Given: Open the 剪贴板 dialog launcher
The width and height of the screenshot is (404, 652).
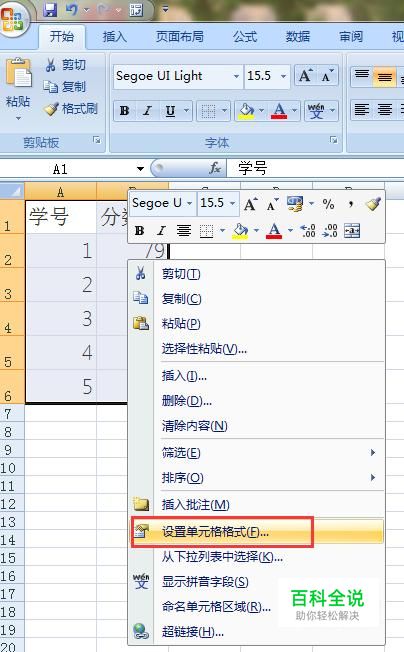Looking at the screenshot, I should point(97,140).
